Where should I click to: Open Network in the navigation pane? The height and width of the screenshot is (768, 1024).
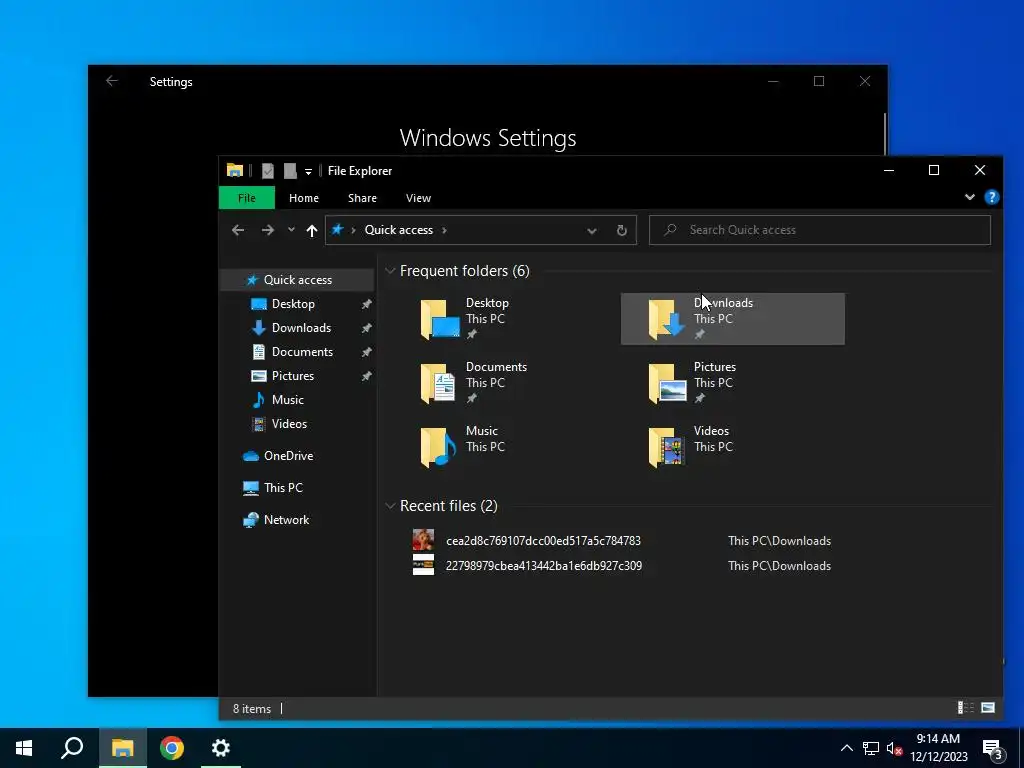pos(286,520)
